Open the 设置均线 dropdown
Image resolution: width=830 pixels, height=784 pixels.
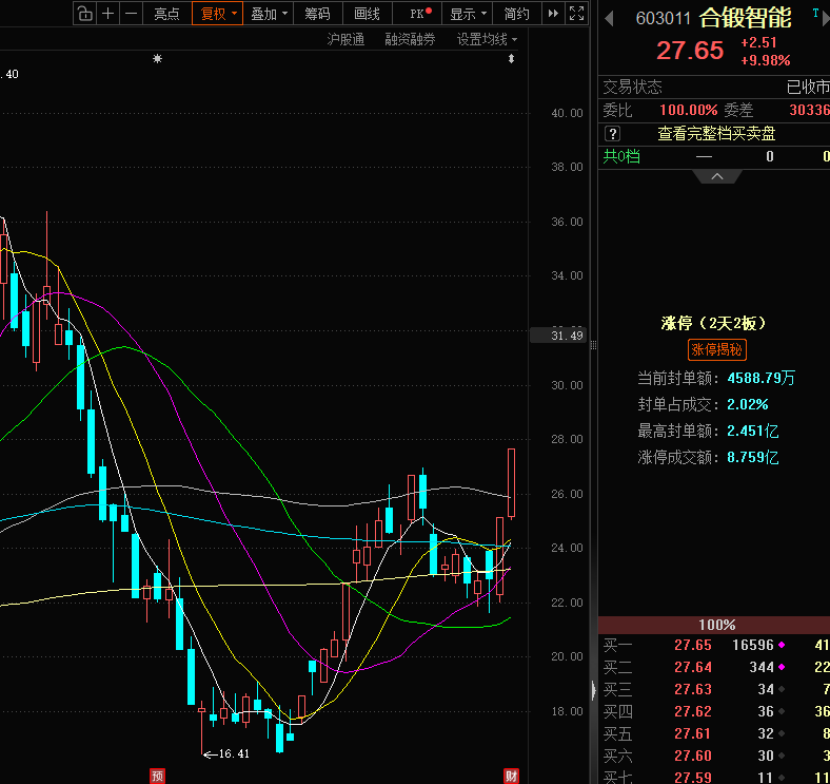pos(486,39)
